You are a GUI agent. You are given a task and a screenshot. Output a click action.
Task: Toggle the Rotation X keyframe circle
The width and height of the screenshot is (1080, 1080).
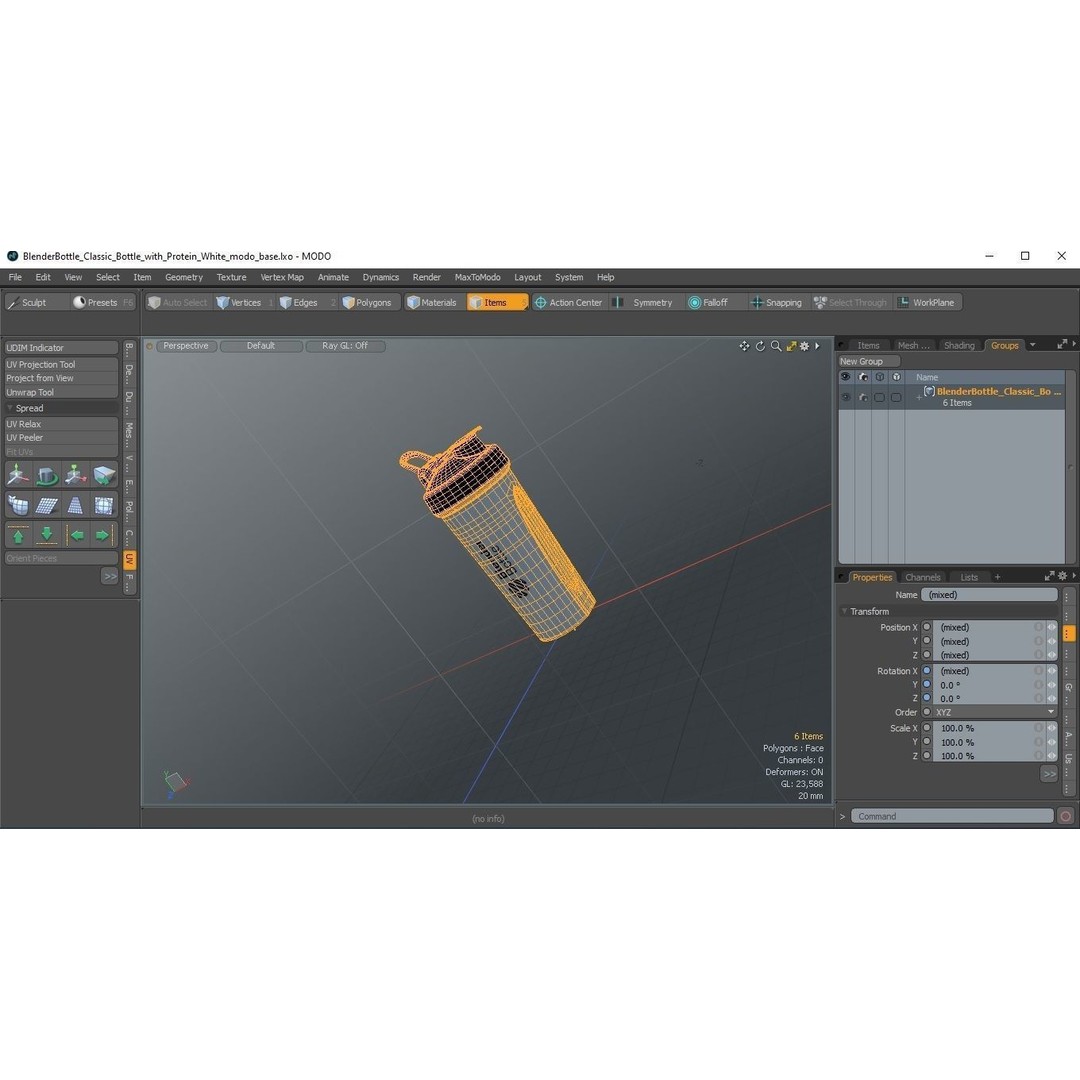(x=927, y=671)
